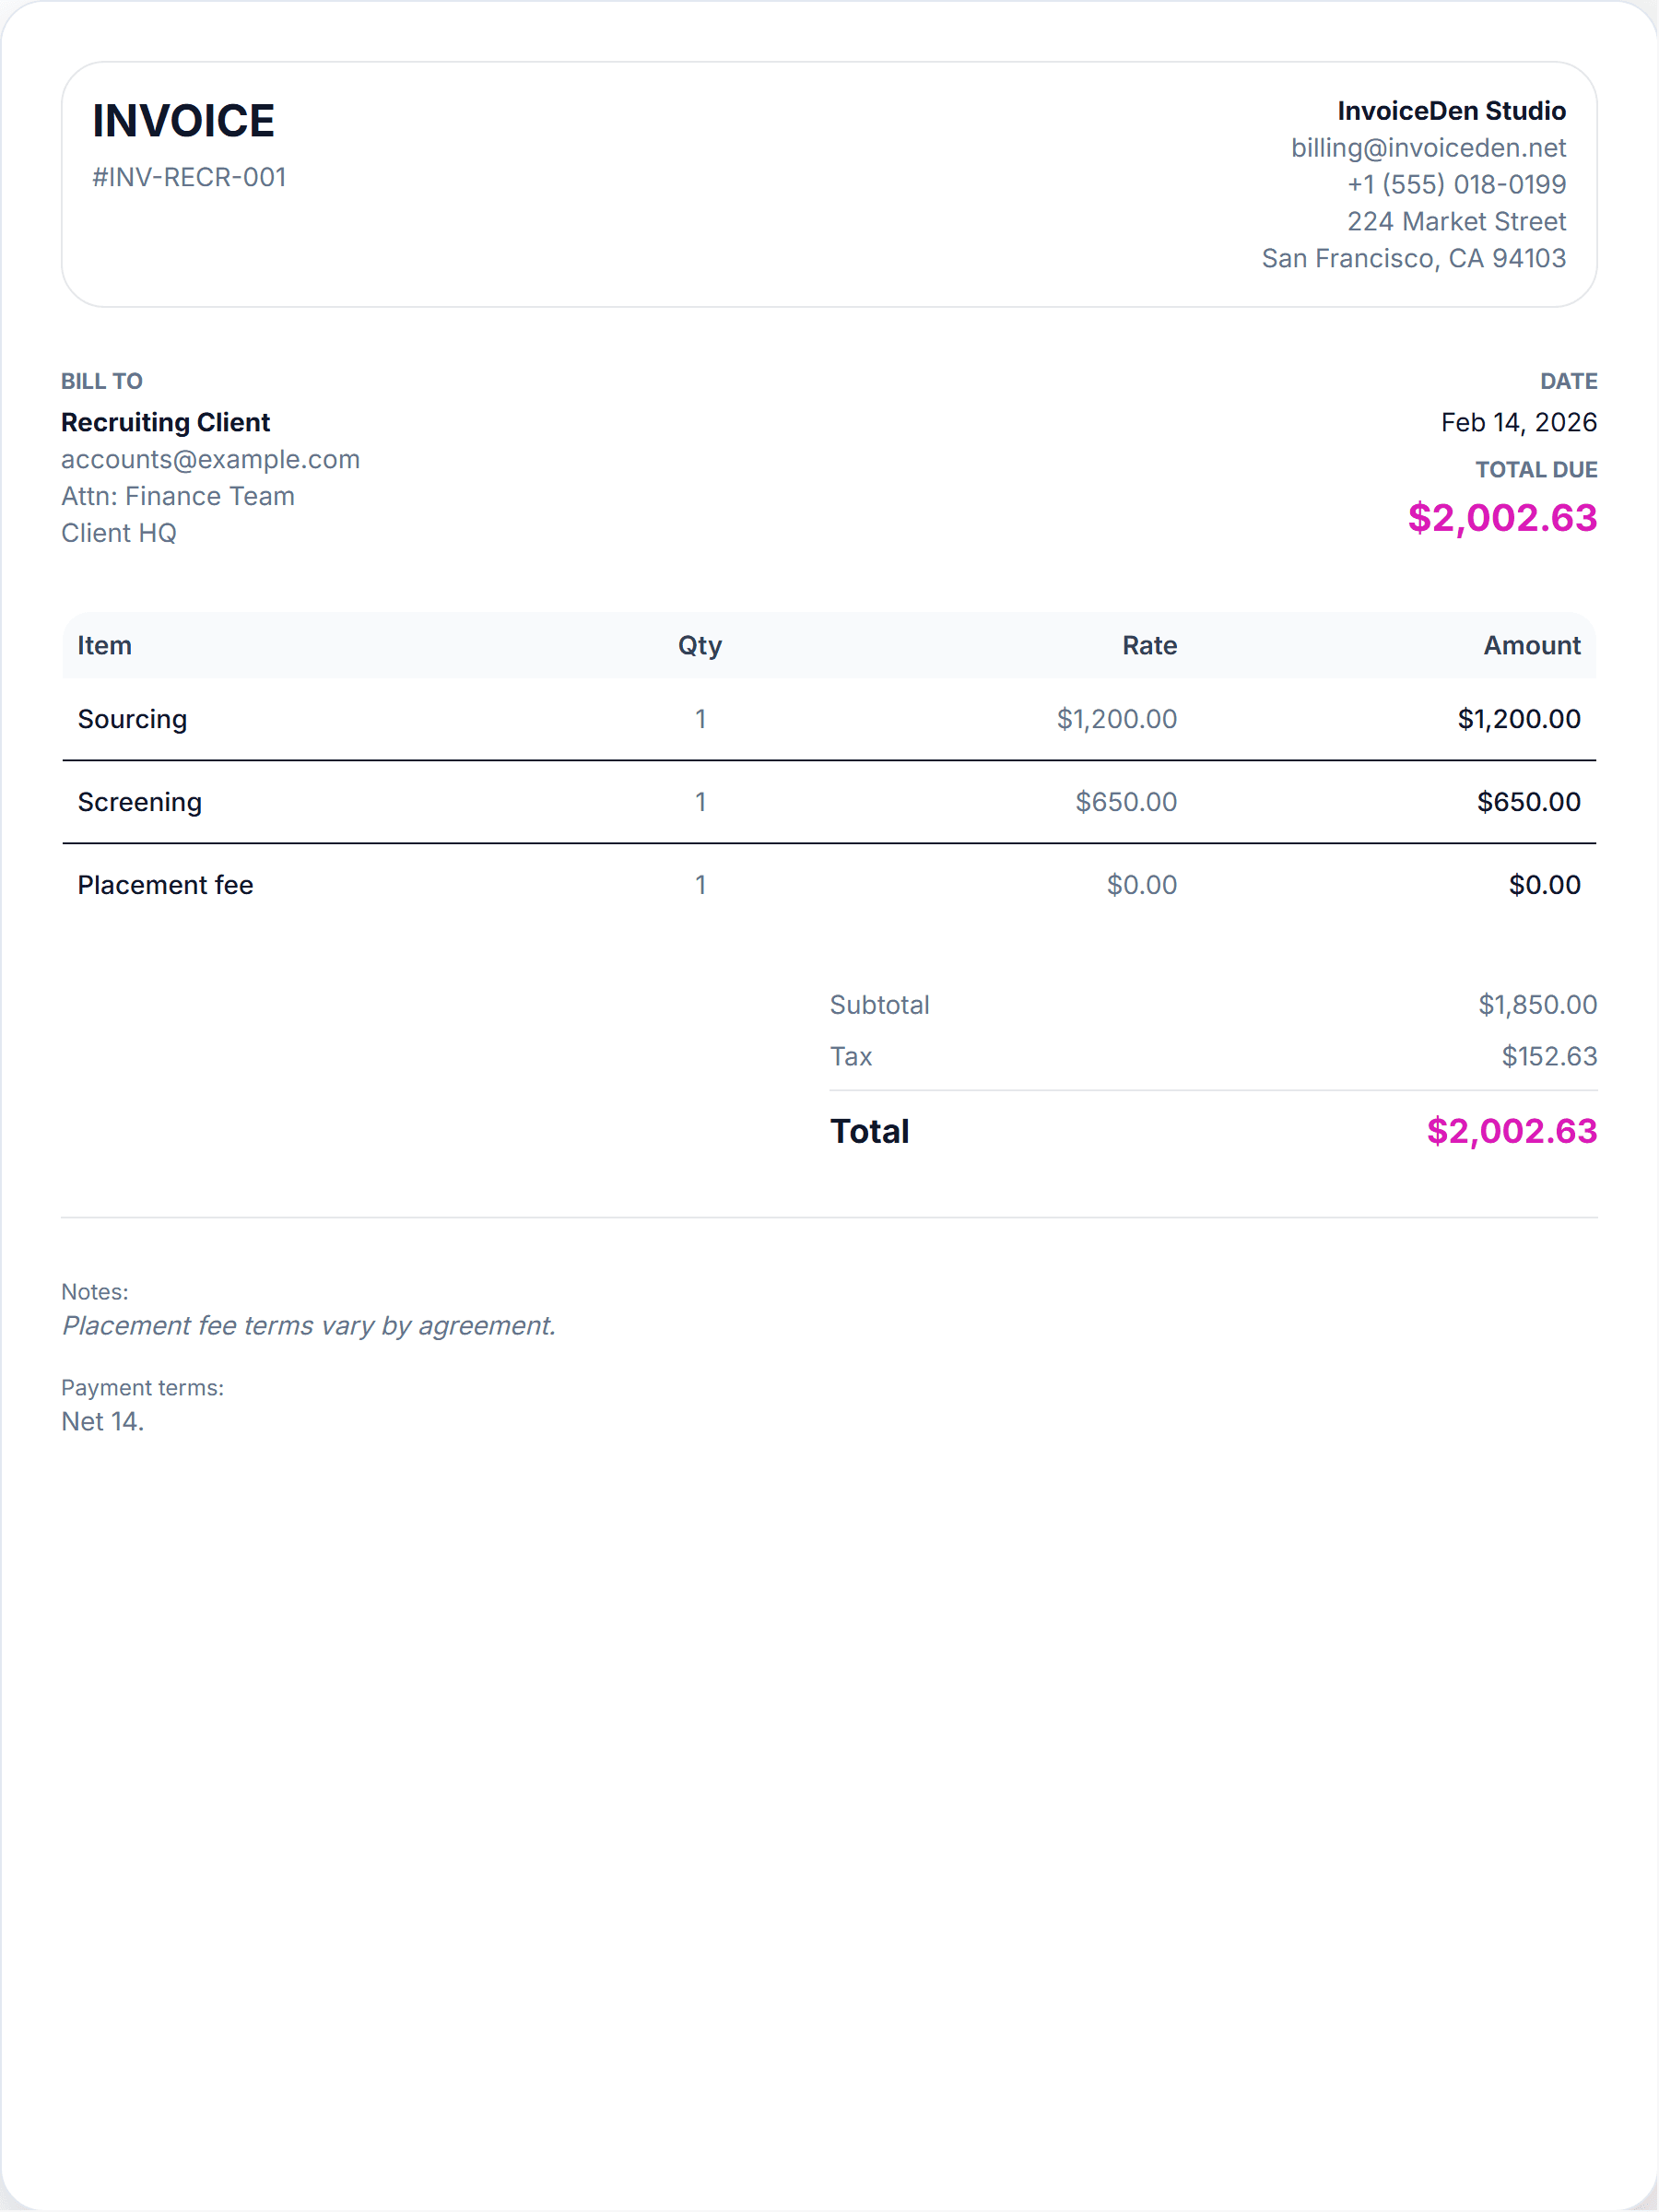Click the INVOICE heading

coord(183,121)
